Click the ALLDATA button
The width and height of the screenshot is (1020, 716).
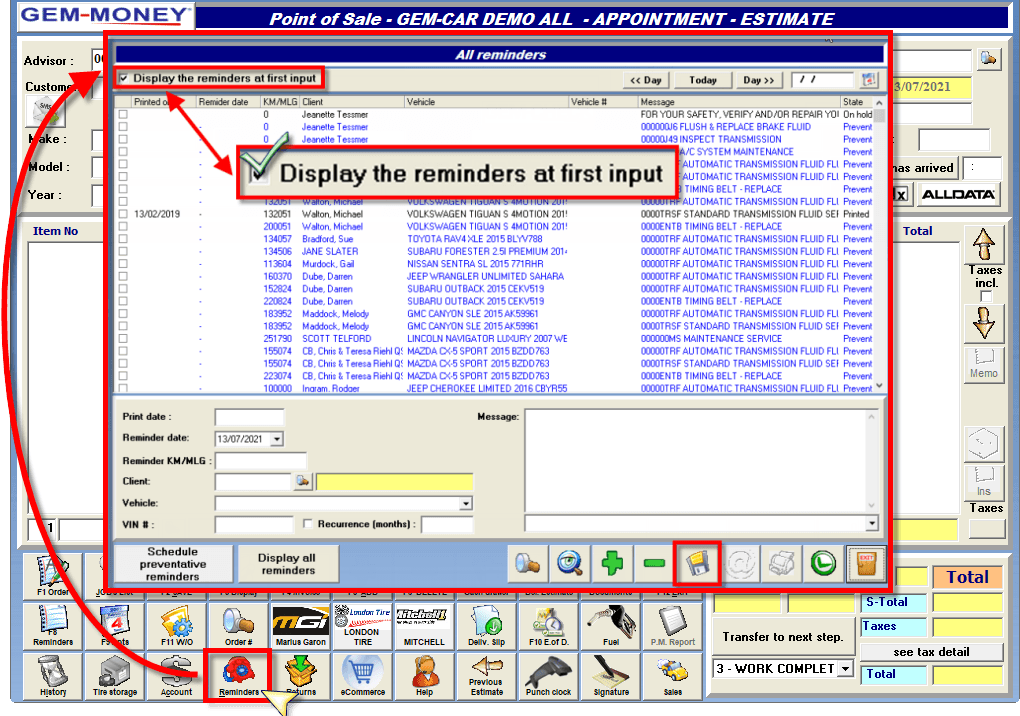(958, 194)
